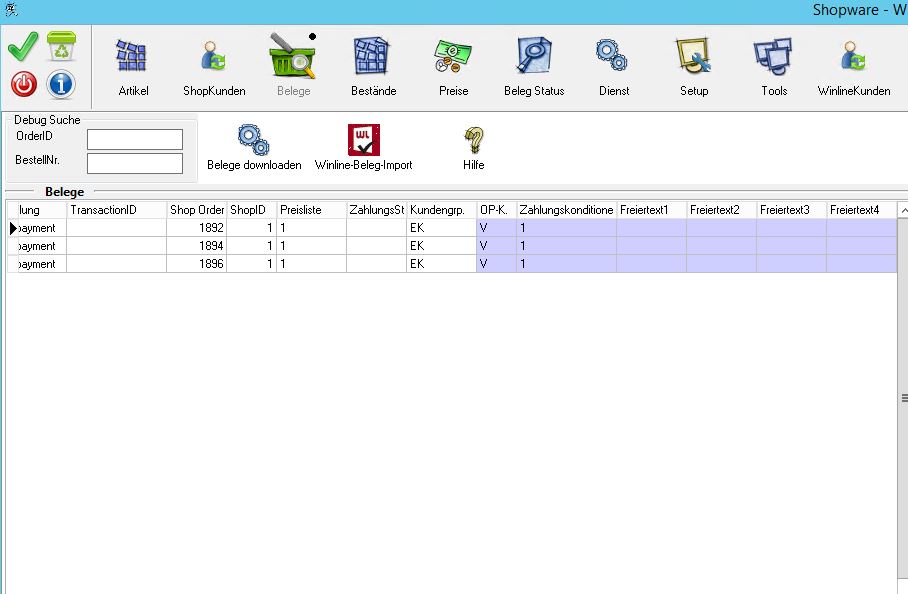This screenshot has height=594, width=908.
Task: Open the WinlineKunden module
Action: point(854,67)
